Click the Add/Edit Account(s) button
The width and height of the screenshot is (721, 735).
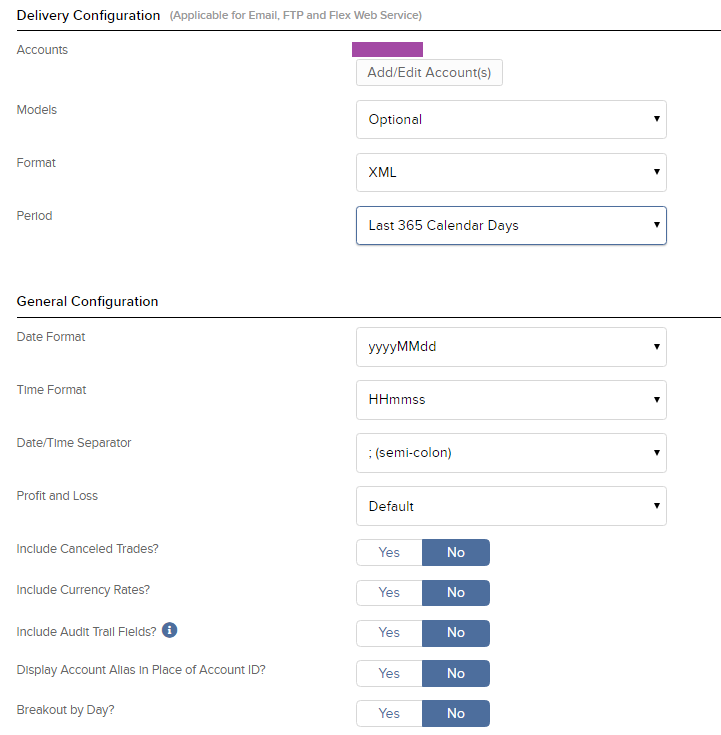click(x=429, y=73)
